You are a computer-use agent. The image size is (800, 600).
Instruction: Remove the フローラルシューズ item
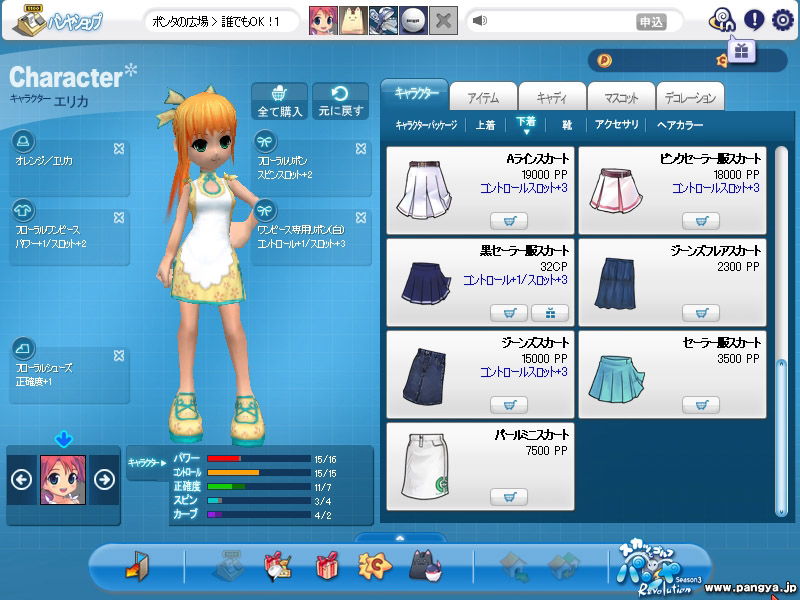pyautogui.click(x=119, y=356)
